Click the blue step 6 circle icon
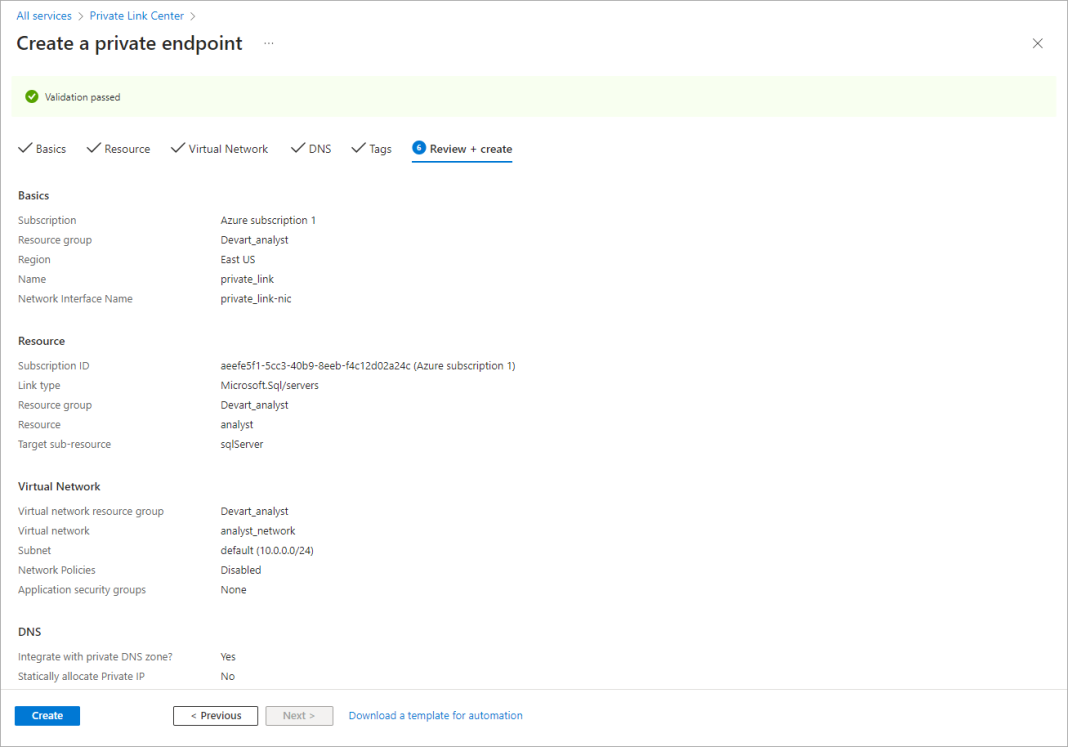The width and height of the screenshot is (1068, 747). coord(419,148)
